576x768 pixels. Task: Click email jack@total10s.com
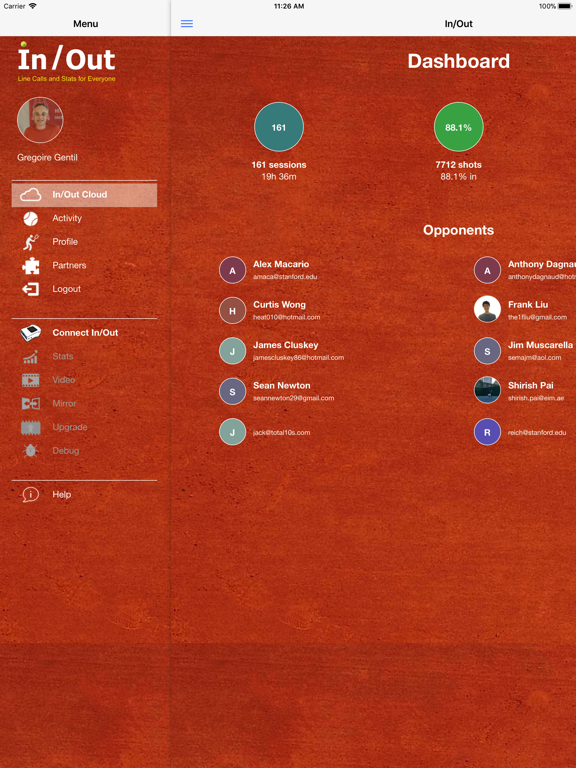point(281,432)
